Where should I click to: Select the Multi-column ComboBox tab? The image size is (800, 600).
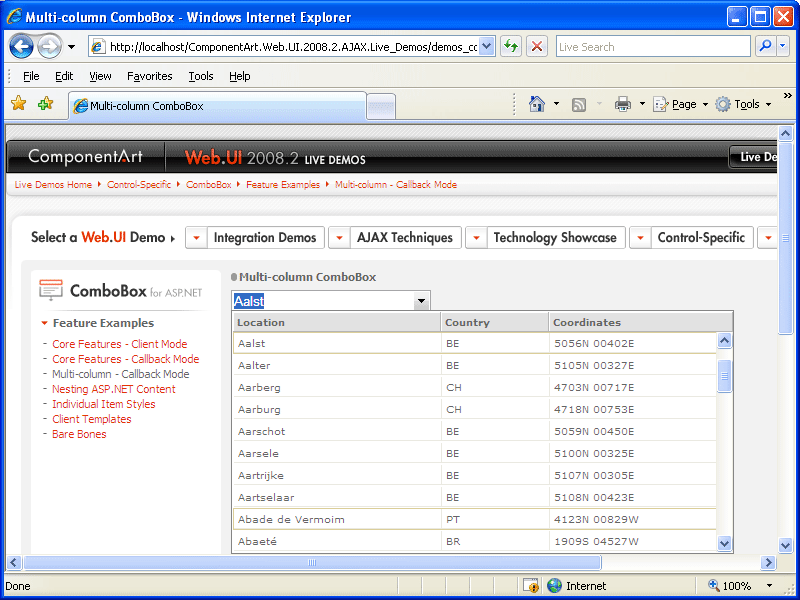click(217, 106)
